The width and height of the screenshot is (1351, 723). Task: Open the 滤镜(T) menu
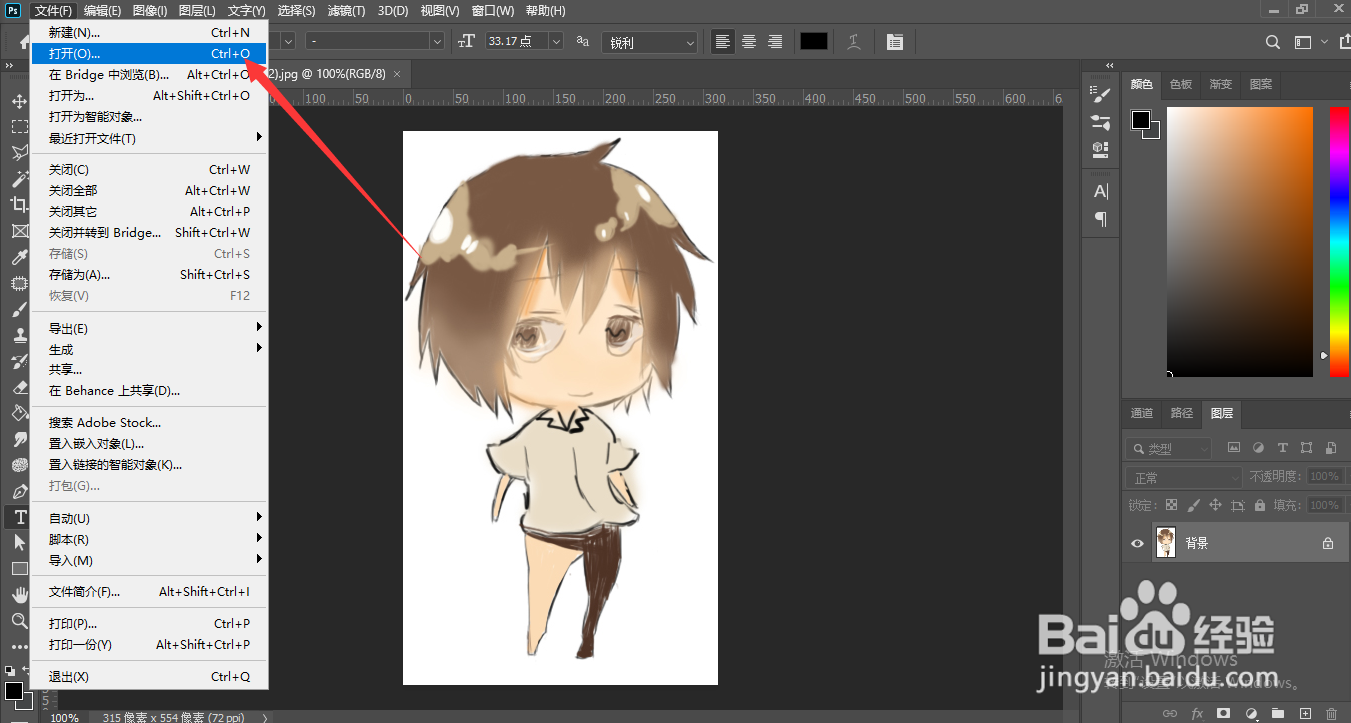346,11
